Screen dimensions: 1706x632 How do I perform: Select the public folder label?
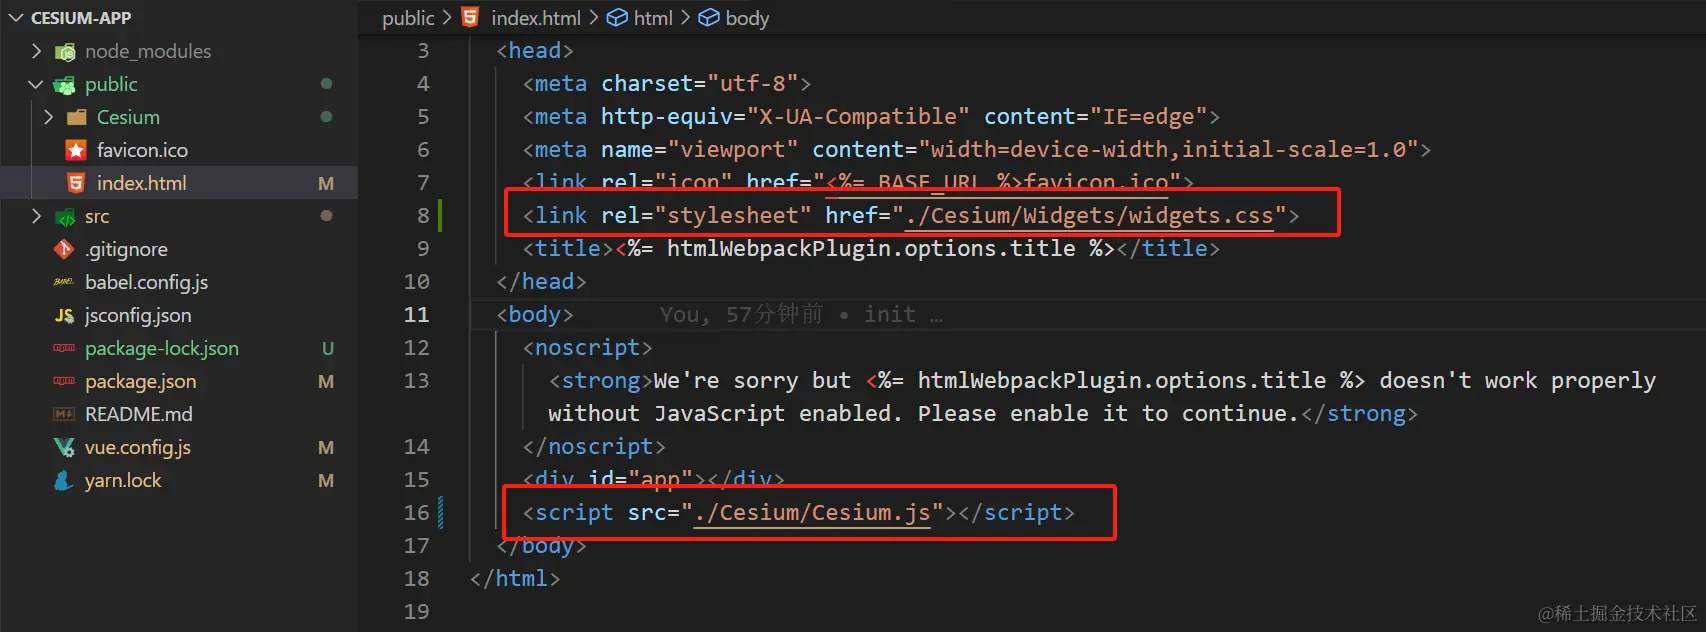(x=111, y=84)
